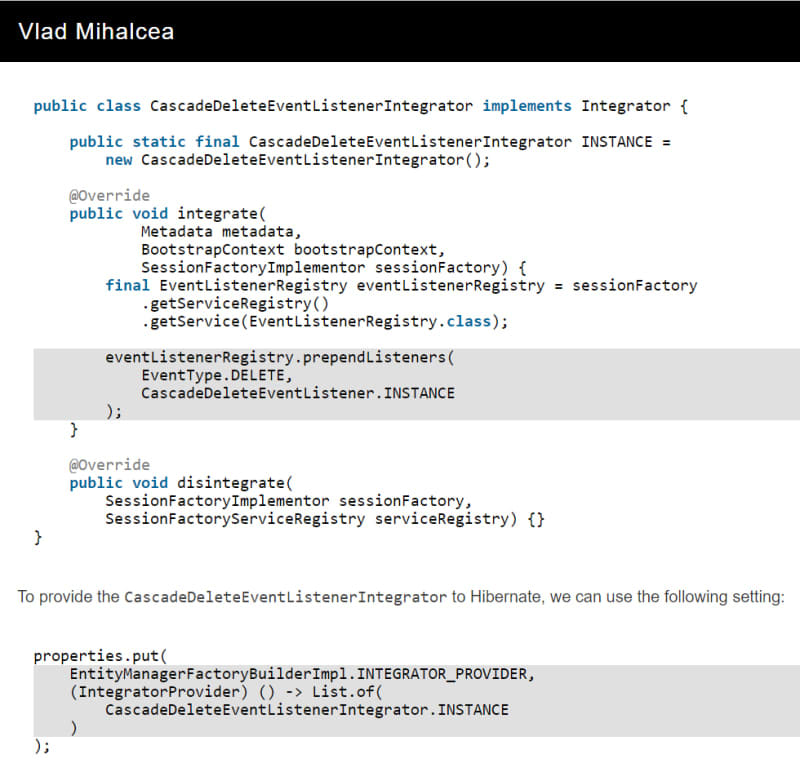
Task: Click the 'implements' keyword in class declaration
Action: coord(527,106)
